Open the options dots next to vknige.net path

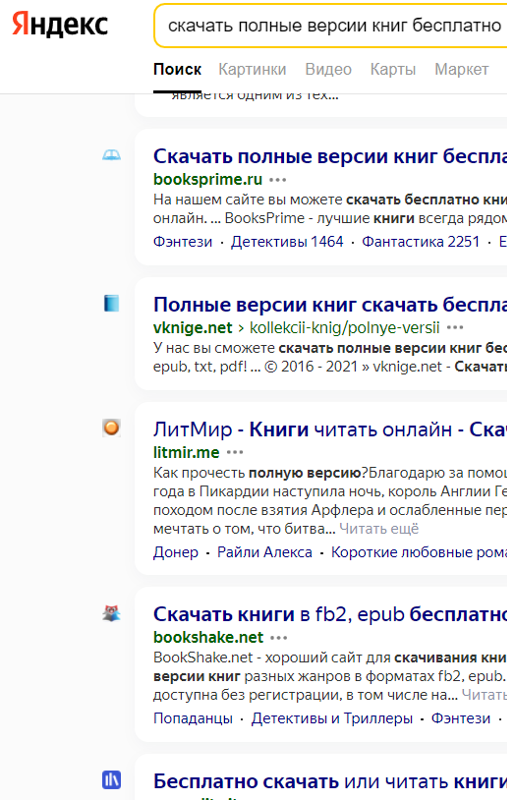(x=454, y=328)
